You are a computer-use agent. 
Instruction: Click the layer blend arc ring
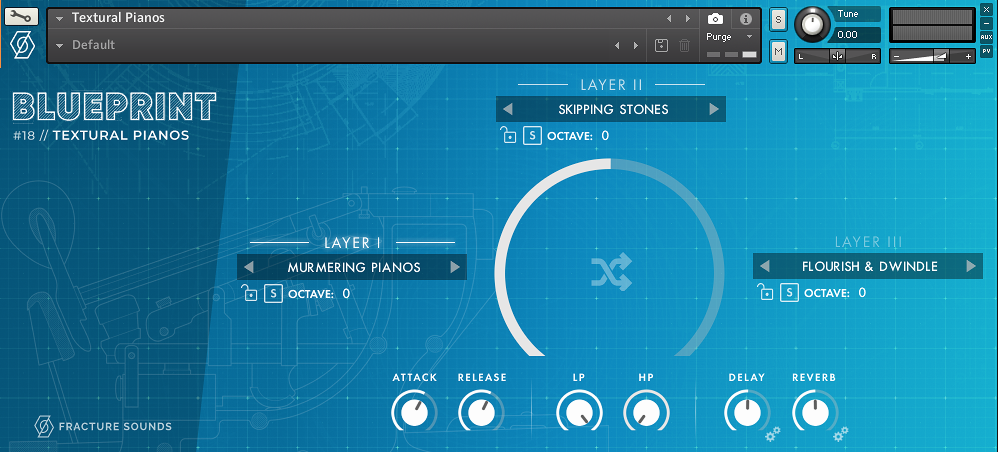tap(610, 258)
